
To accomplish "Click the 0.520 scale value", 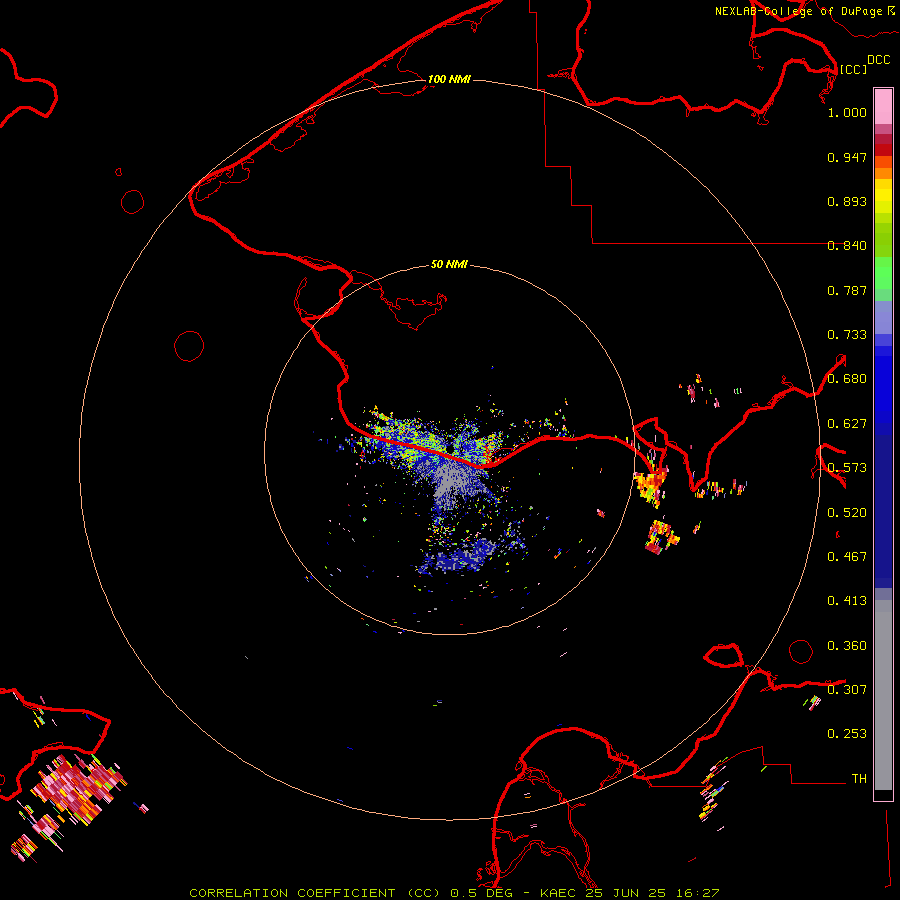I will (847, 513).
